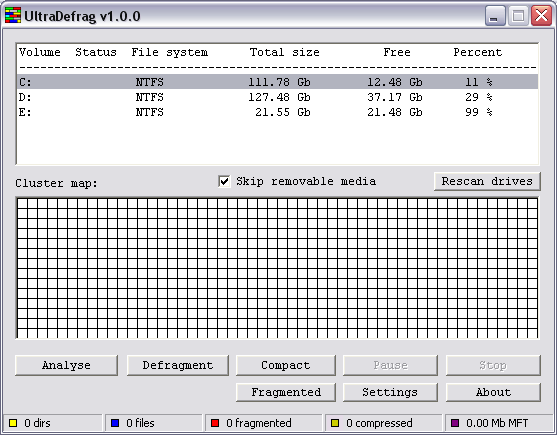Click the Defragment button
Image resolution: width=557 pixels, height=435 pixels.
click(x=178, y=365)
